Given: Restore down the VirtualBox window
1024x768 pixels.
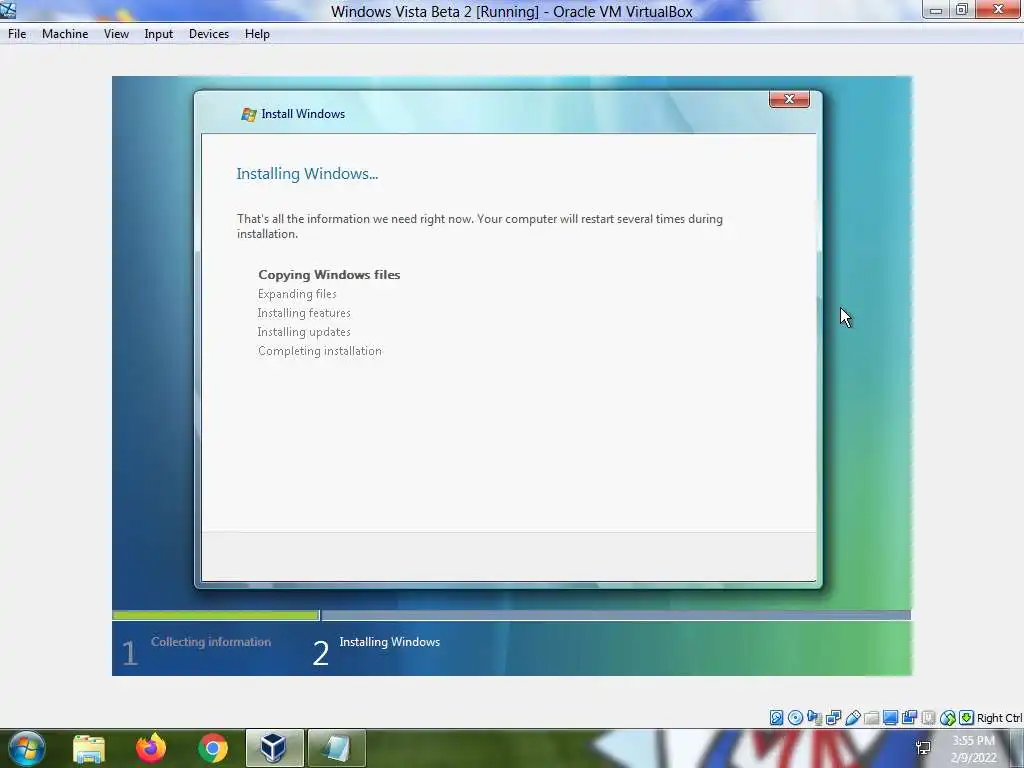Looking at the screenshot, I should click(x=962, y=10).
